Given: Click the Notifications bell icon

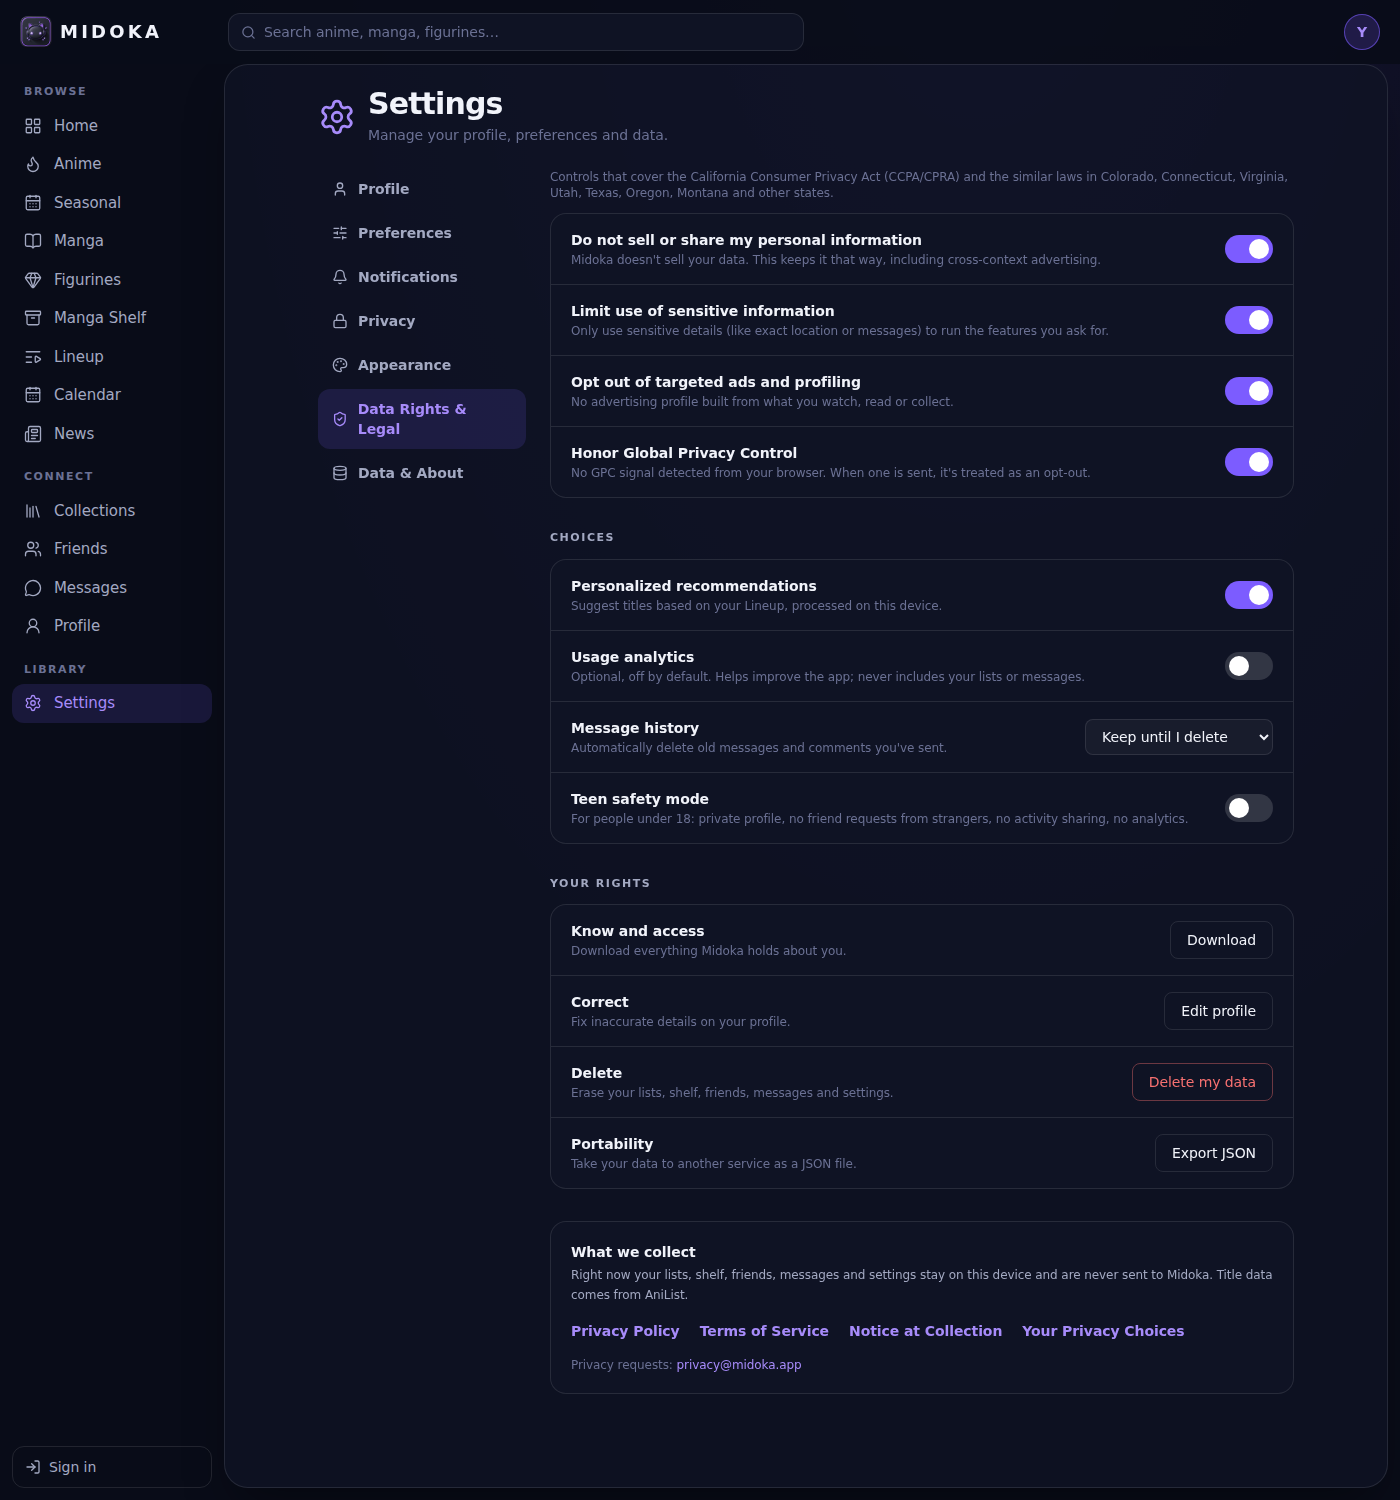Looking at the screenshot, I should tap(340, 277).
